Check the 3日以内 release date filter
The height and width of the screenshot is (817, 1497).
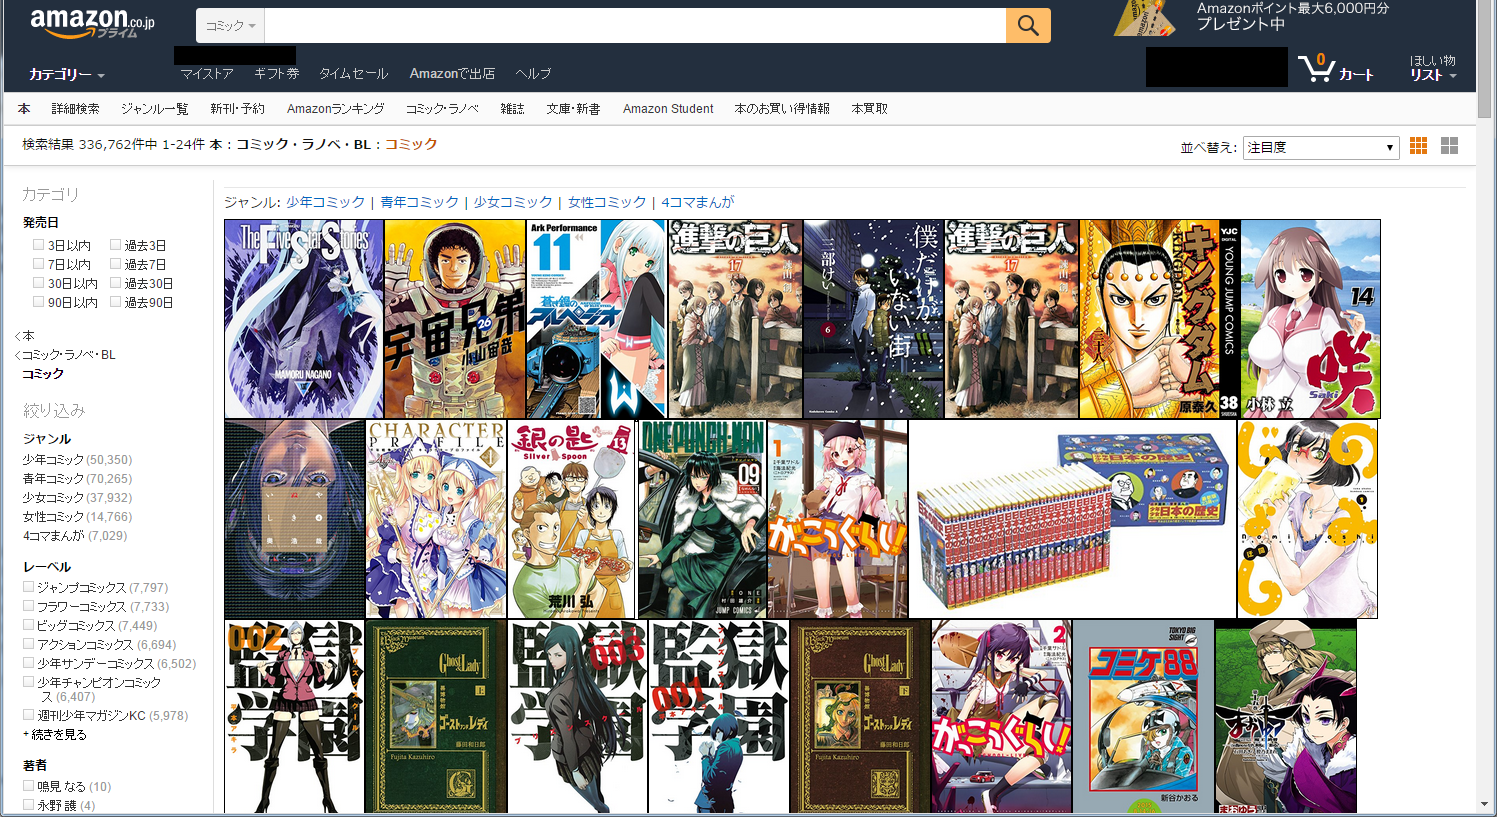(38, 245)
